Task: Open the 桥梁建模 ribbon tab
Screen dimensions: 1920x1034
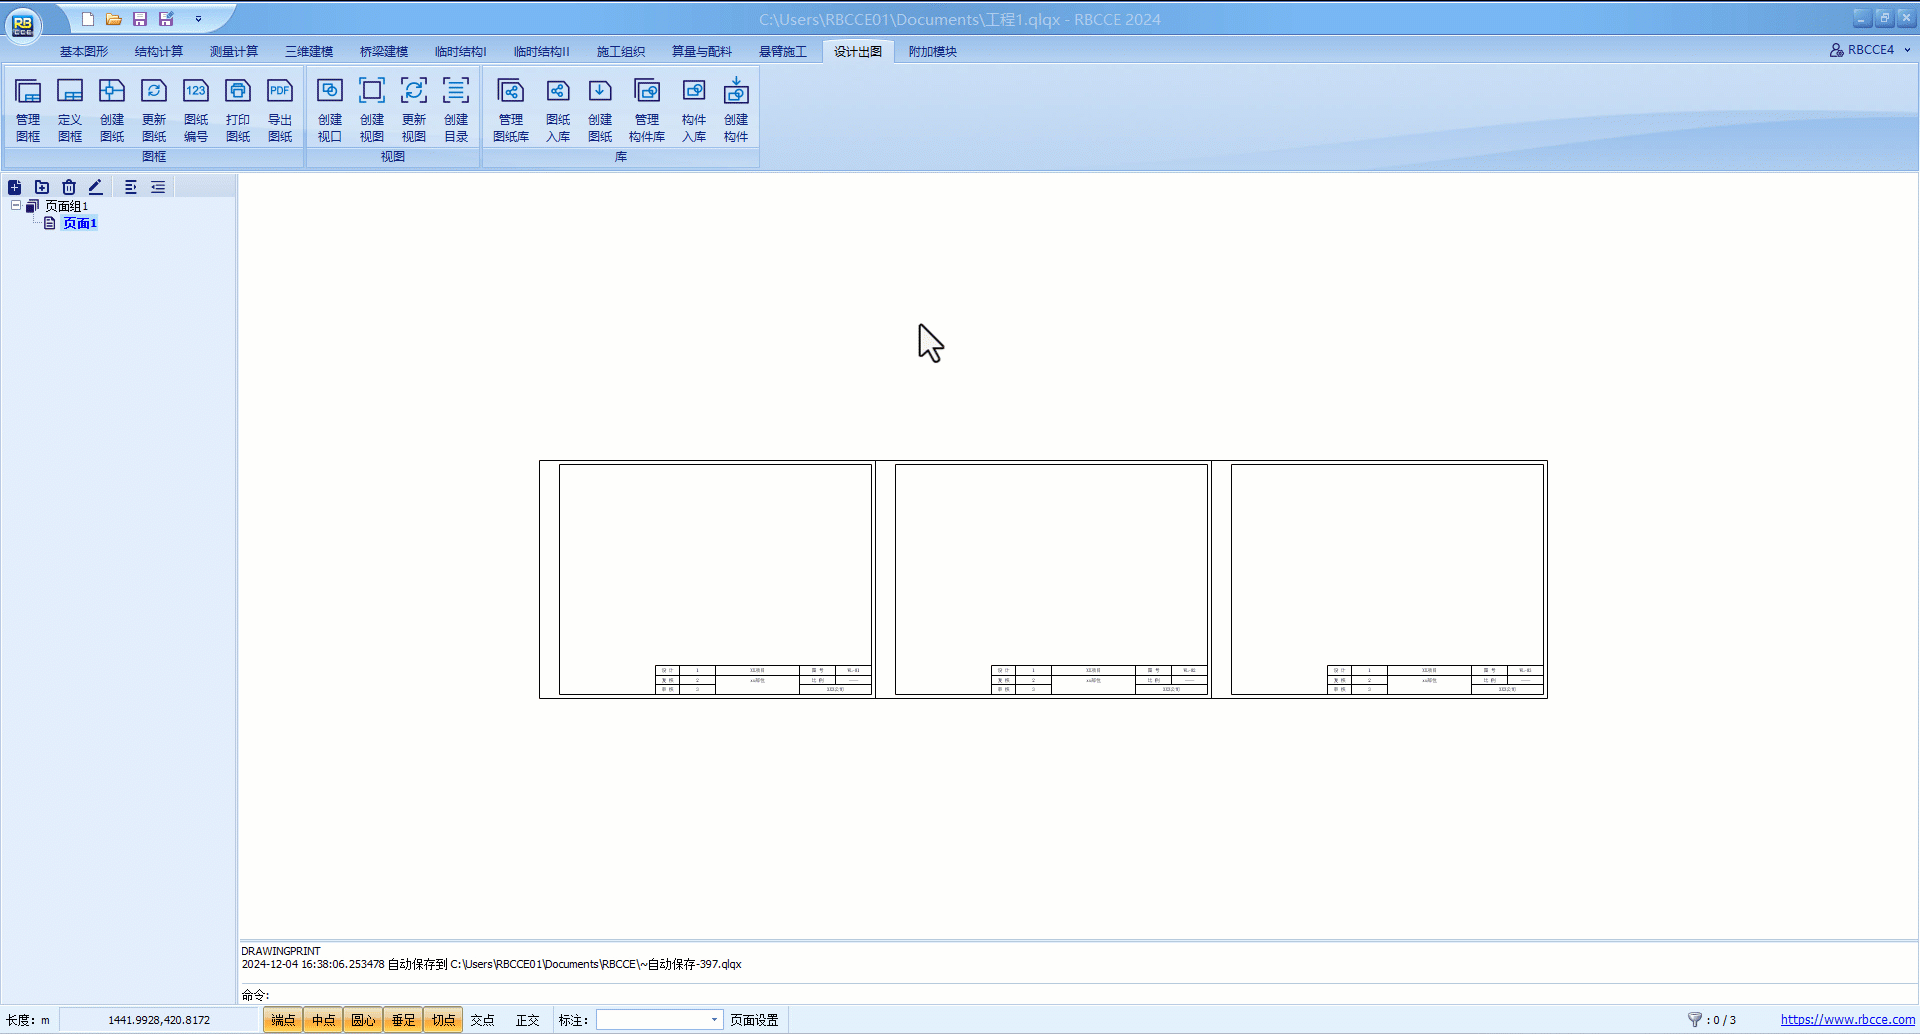Action: click(x=384, y=52)
